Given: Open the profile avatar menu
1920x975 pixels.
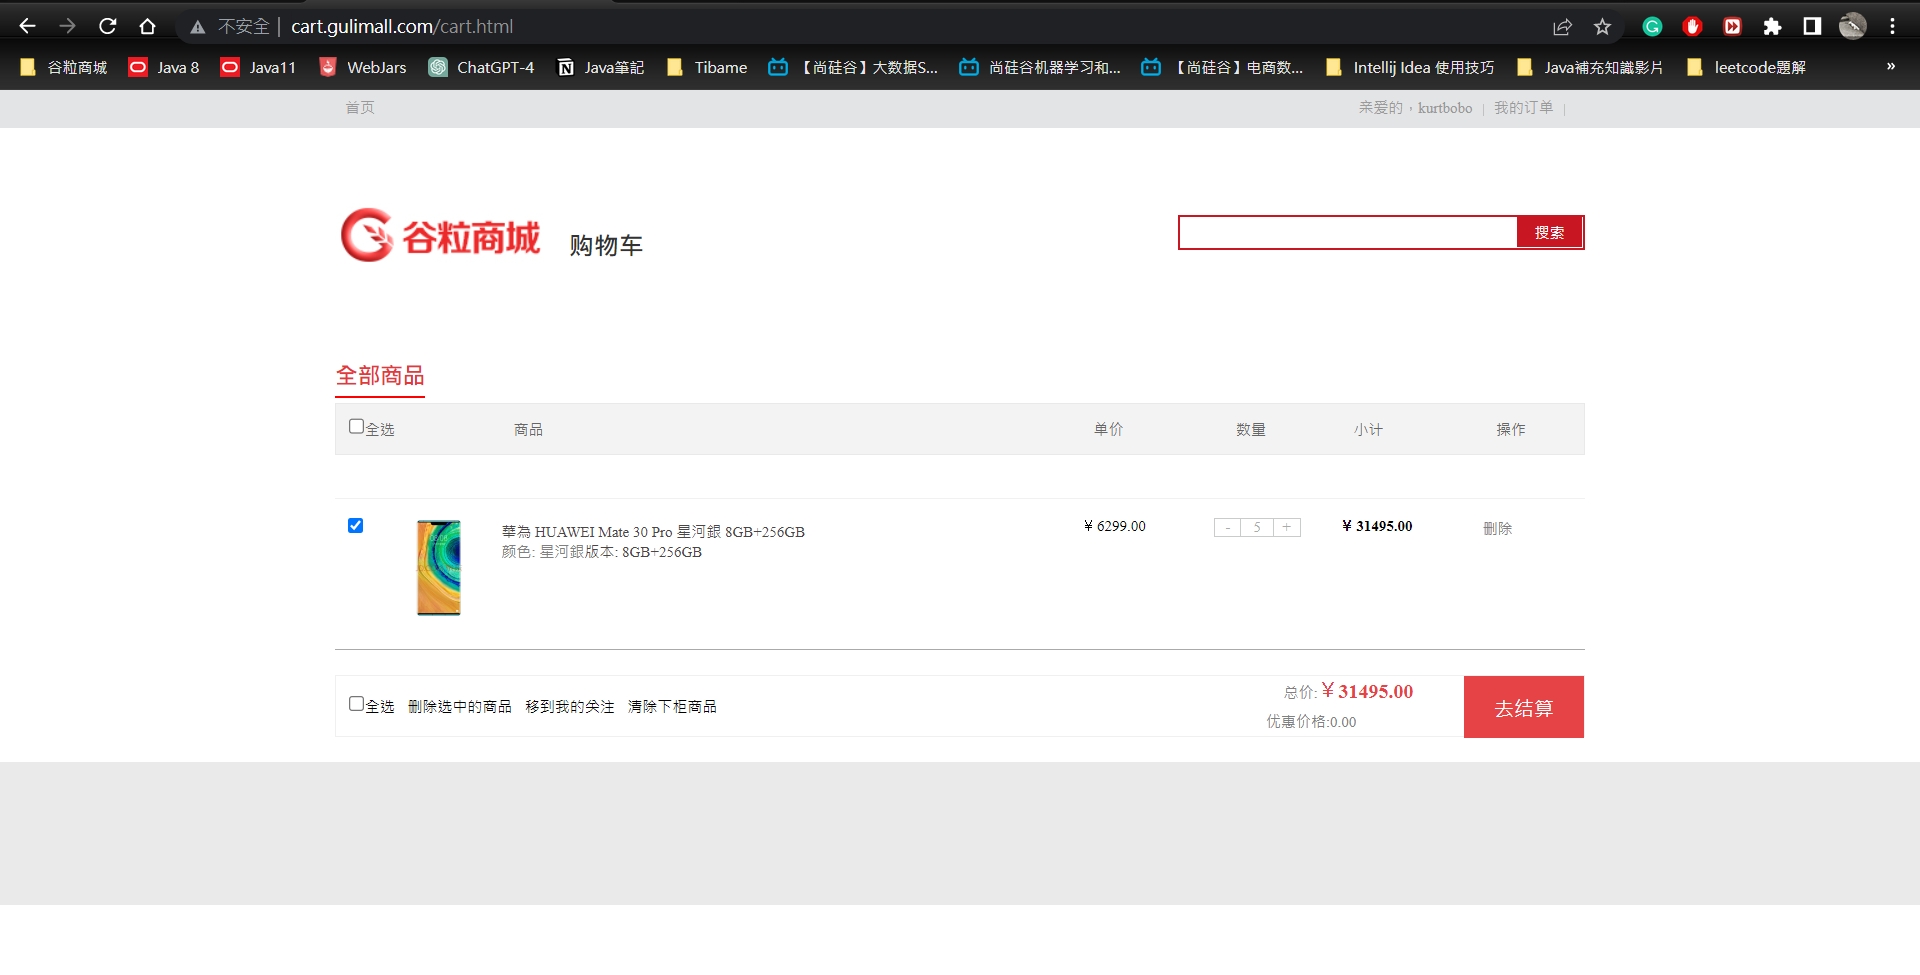Looking at the screenshot, I should click(x=1853, y=27).
